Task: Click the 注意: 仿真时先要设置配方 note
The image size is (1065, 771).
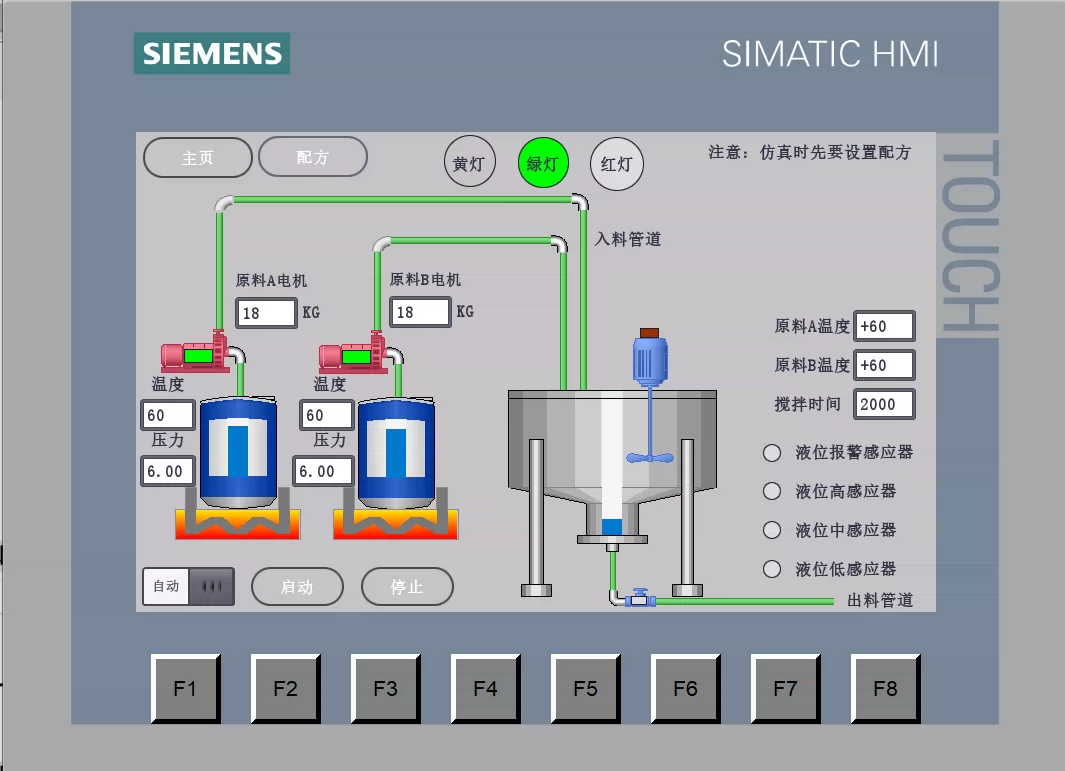Action: 810,152
